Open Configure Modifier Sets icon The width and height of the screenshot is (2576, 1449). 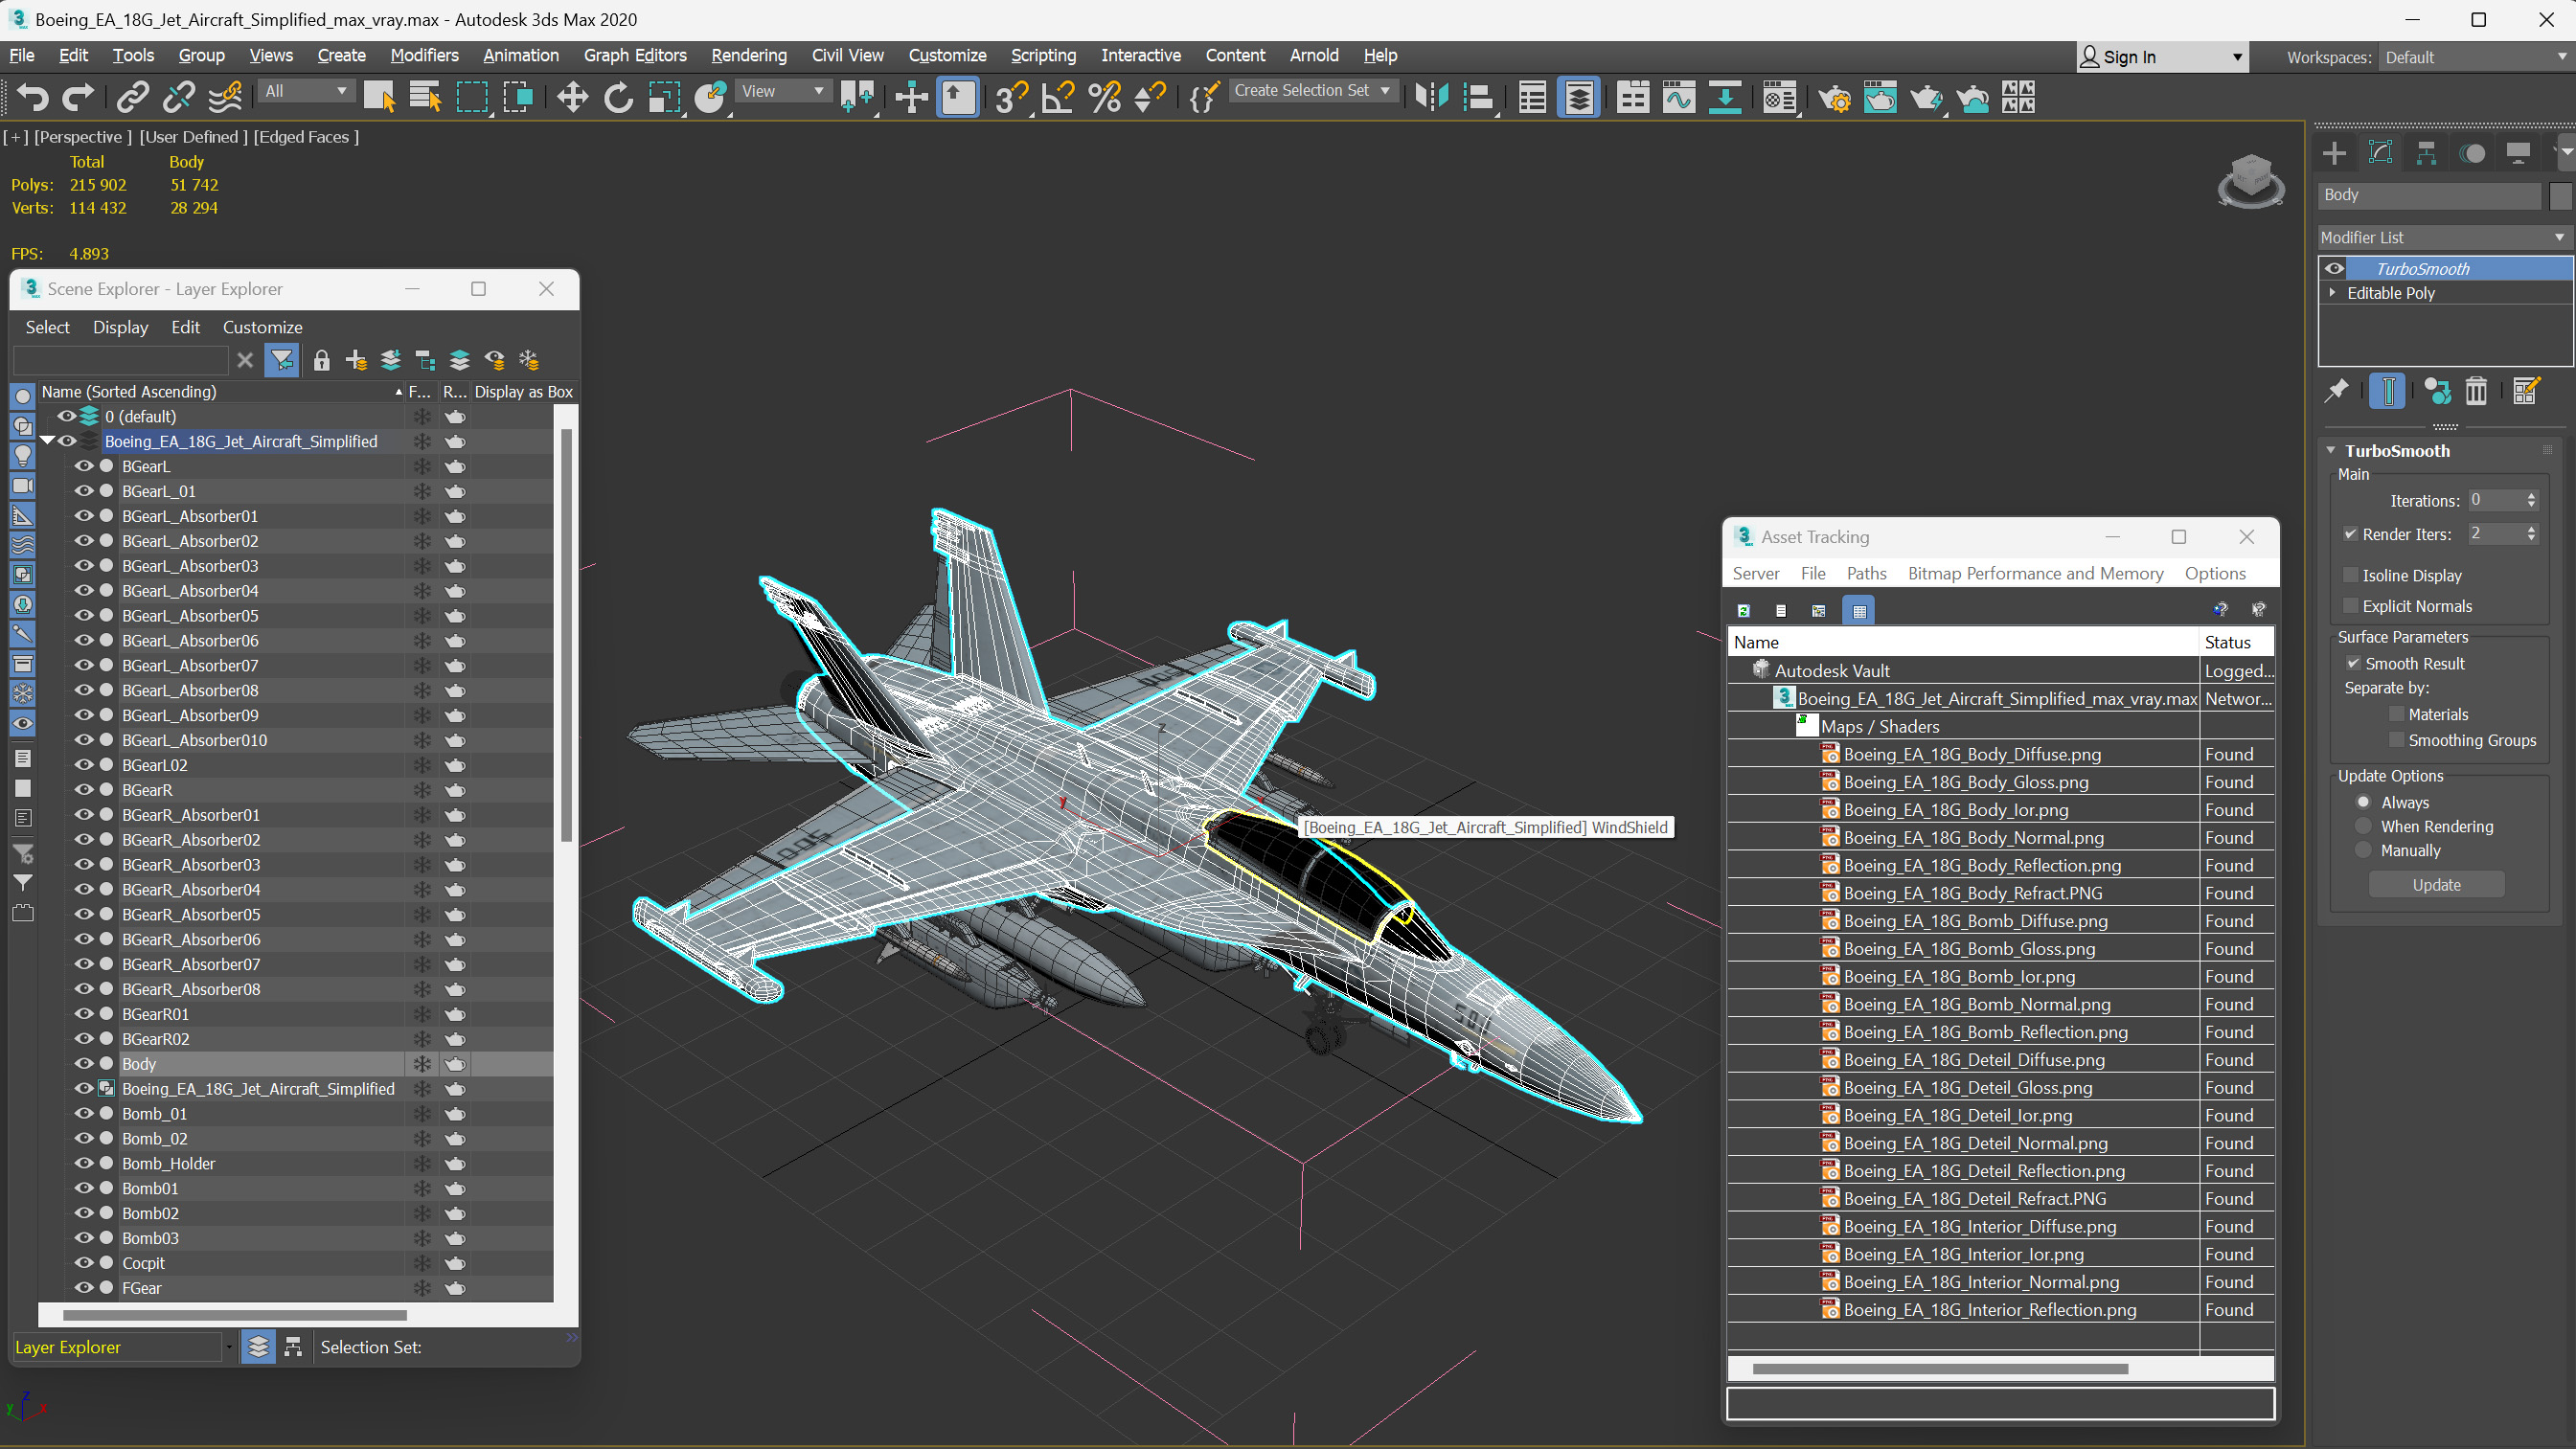coord(2526,391)
